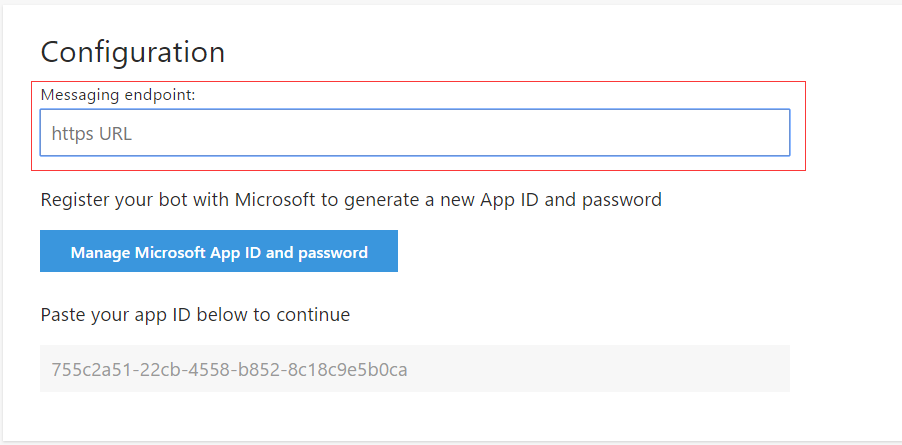Click the 'Messaging endpoint:' label

117,95
